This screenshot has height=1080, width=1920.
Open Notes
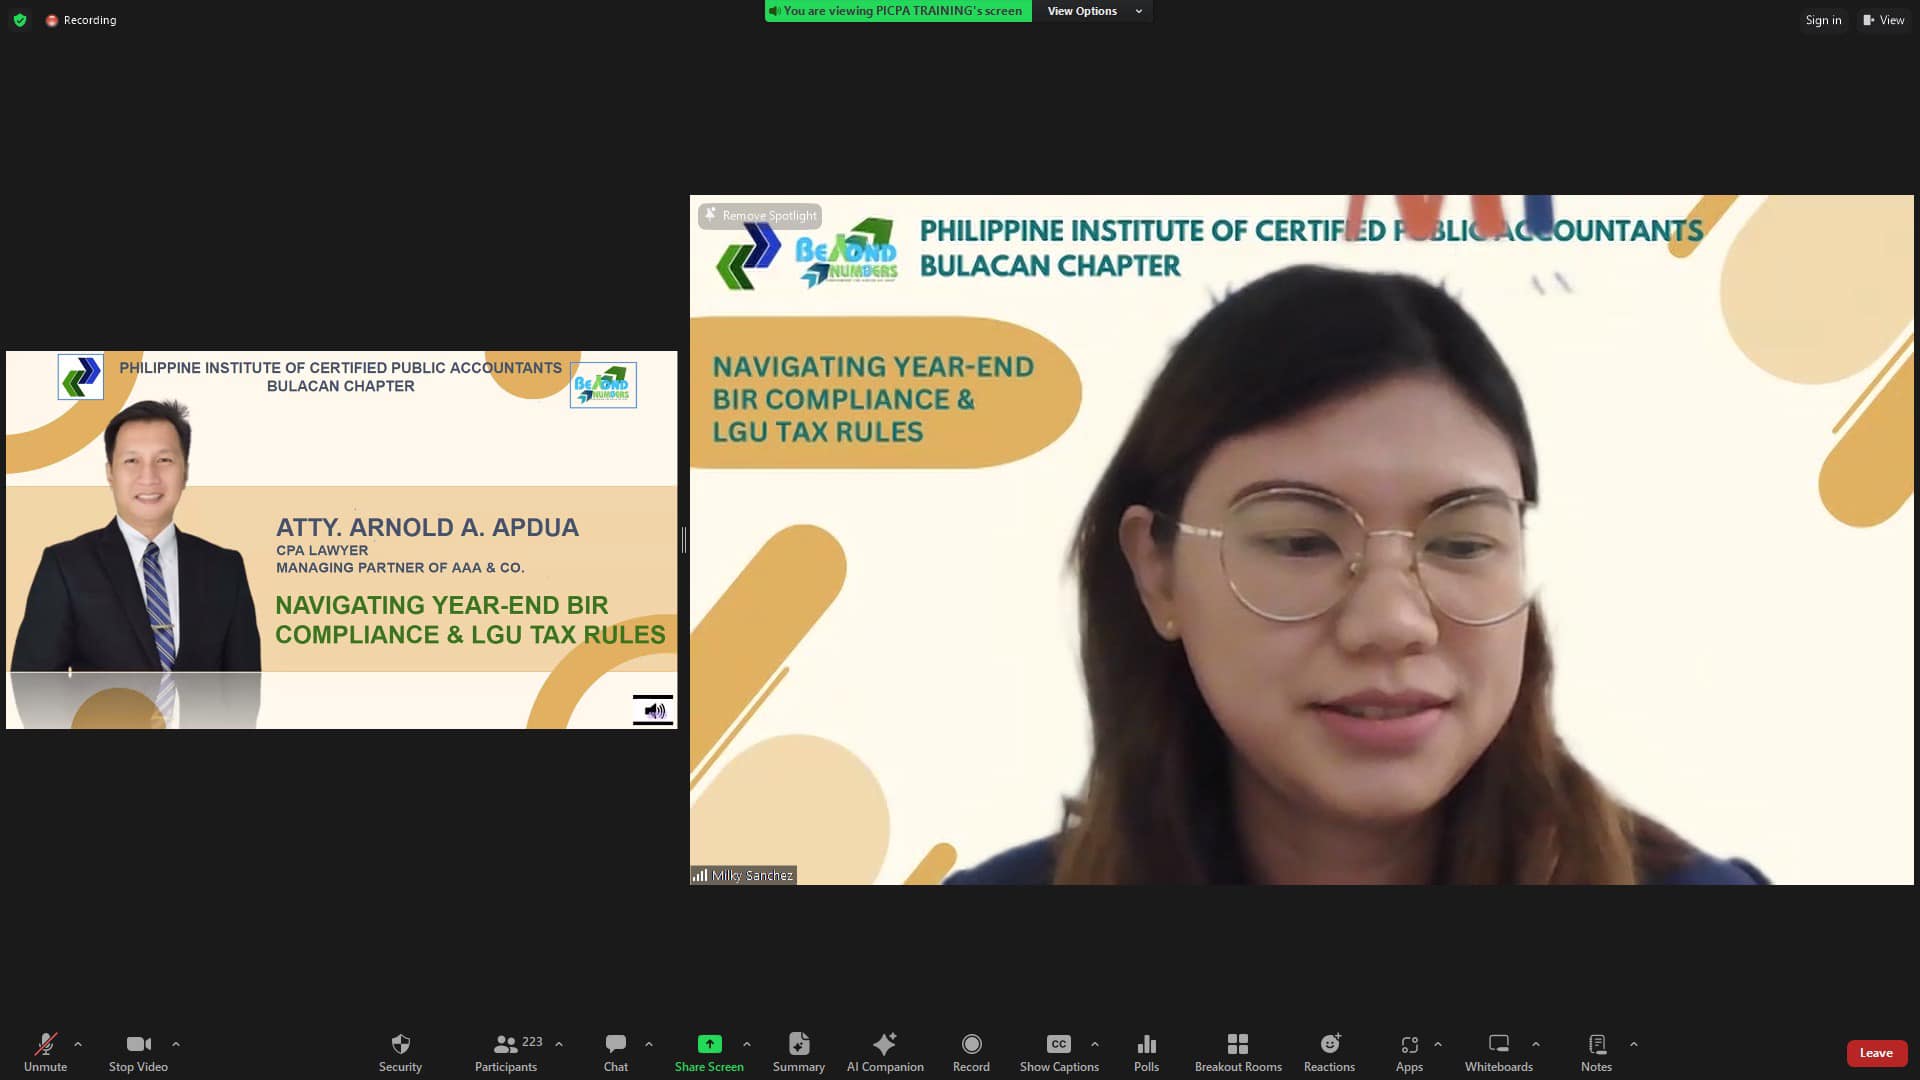coord(1596,1052)
